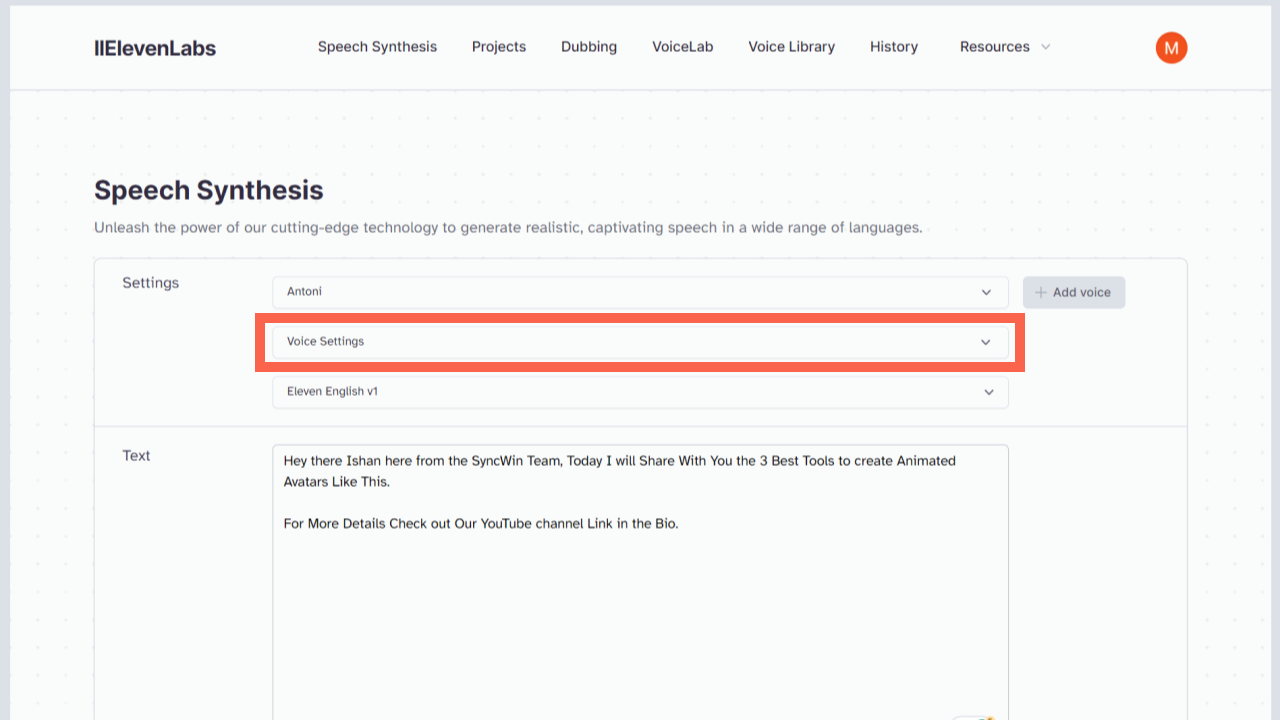
Task: Expand the Voice Settings panel
Action: click(x=640, y=342)
